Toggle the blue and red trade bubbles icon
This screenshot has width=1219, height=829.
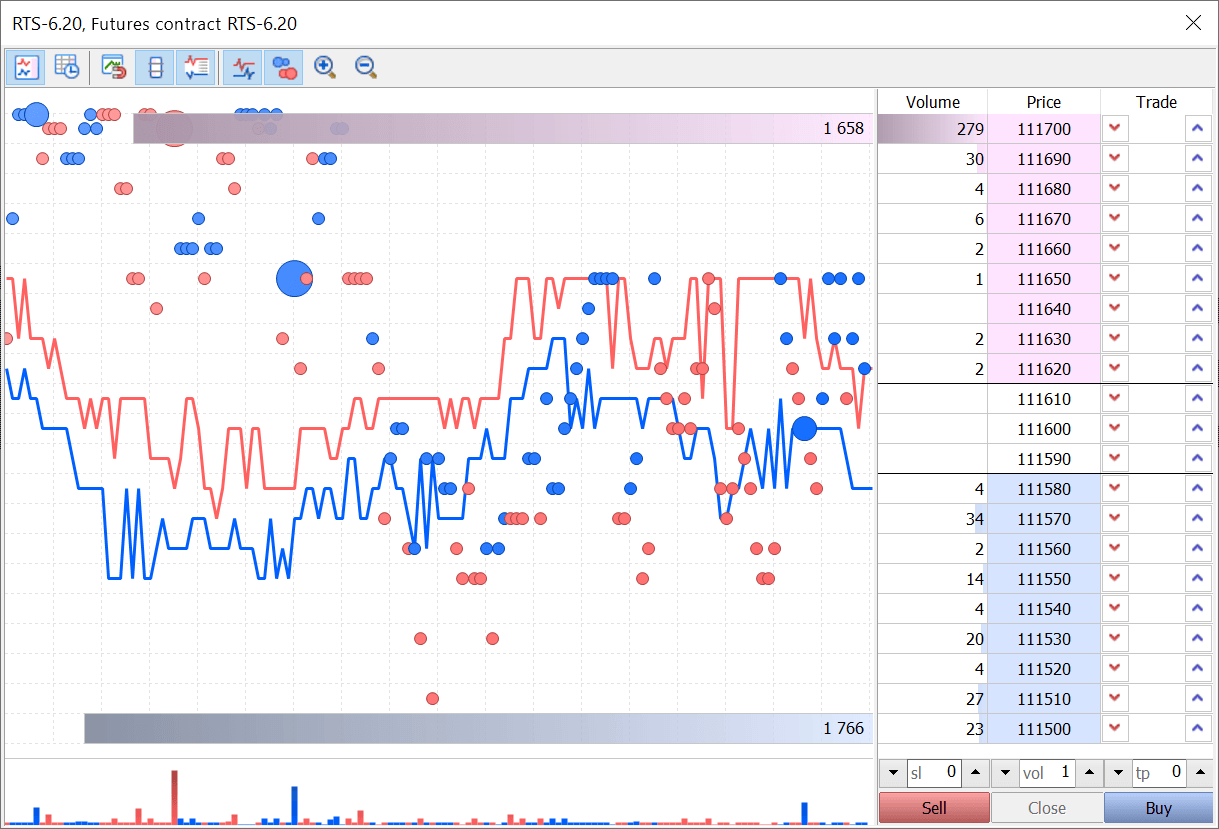[284, 67]
